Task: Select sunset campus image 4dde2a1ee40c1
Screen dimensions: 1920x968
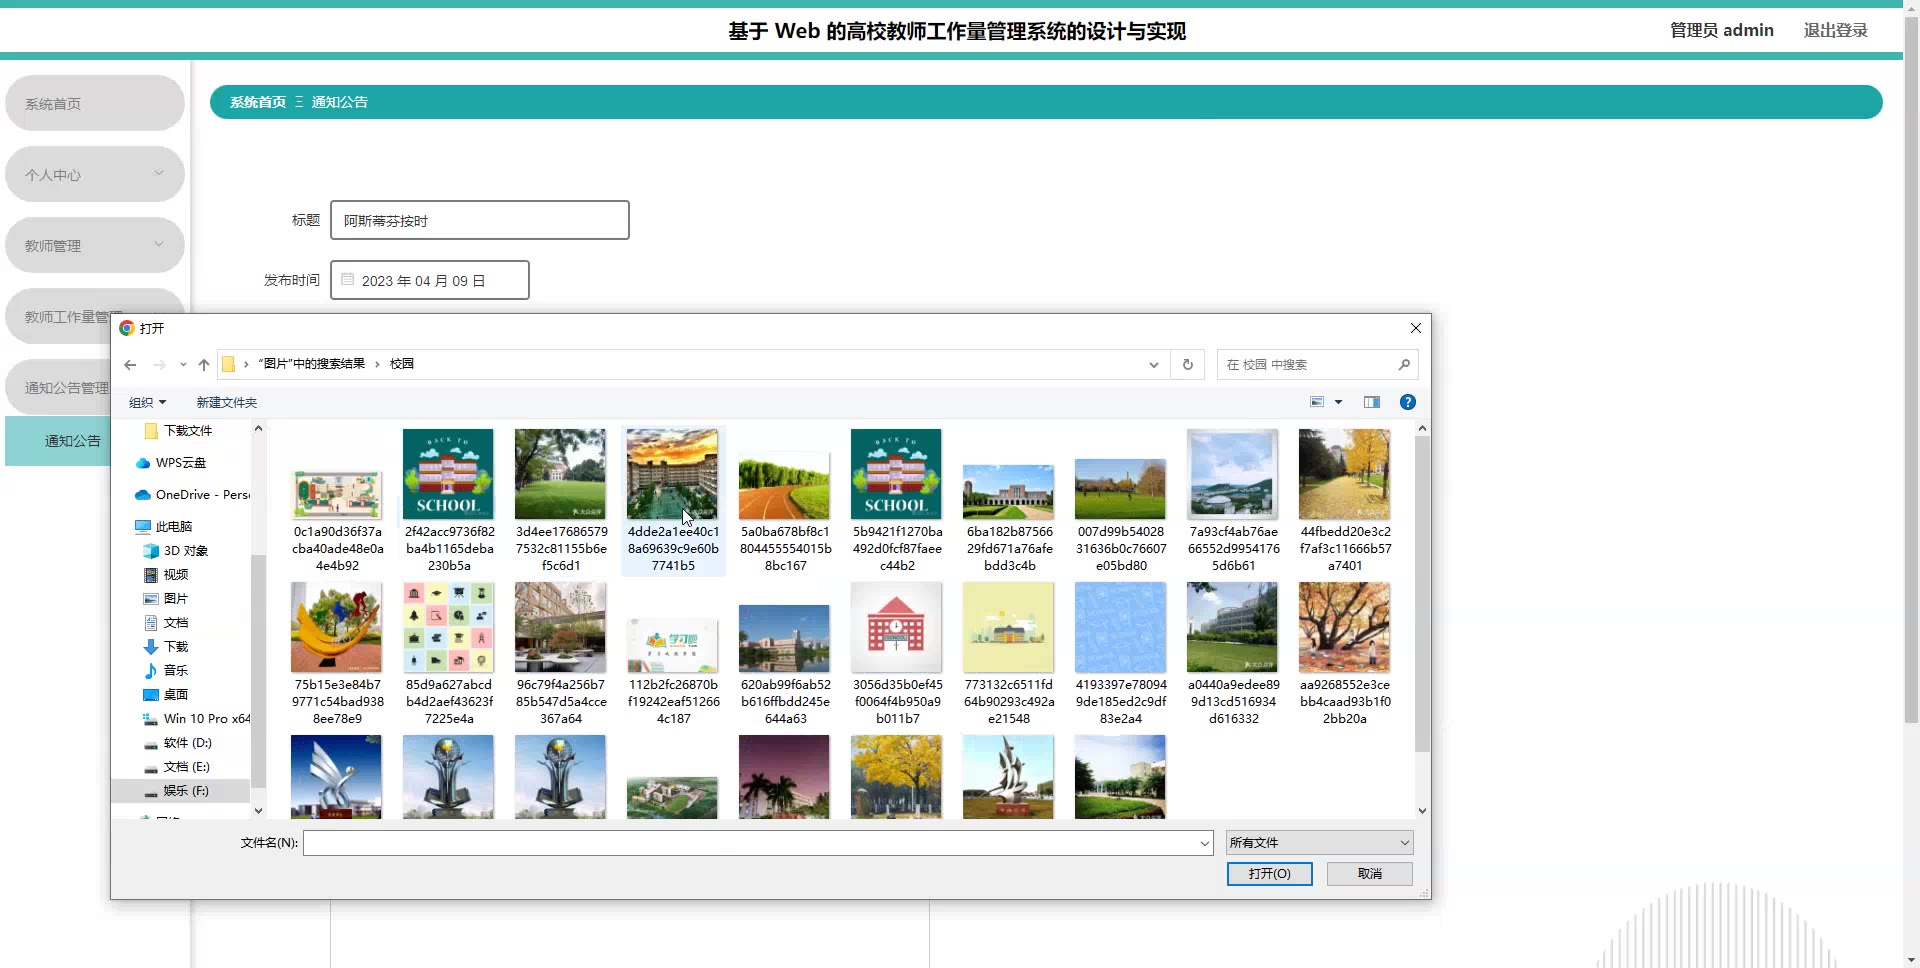Action: click(x=672, y=474)
